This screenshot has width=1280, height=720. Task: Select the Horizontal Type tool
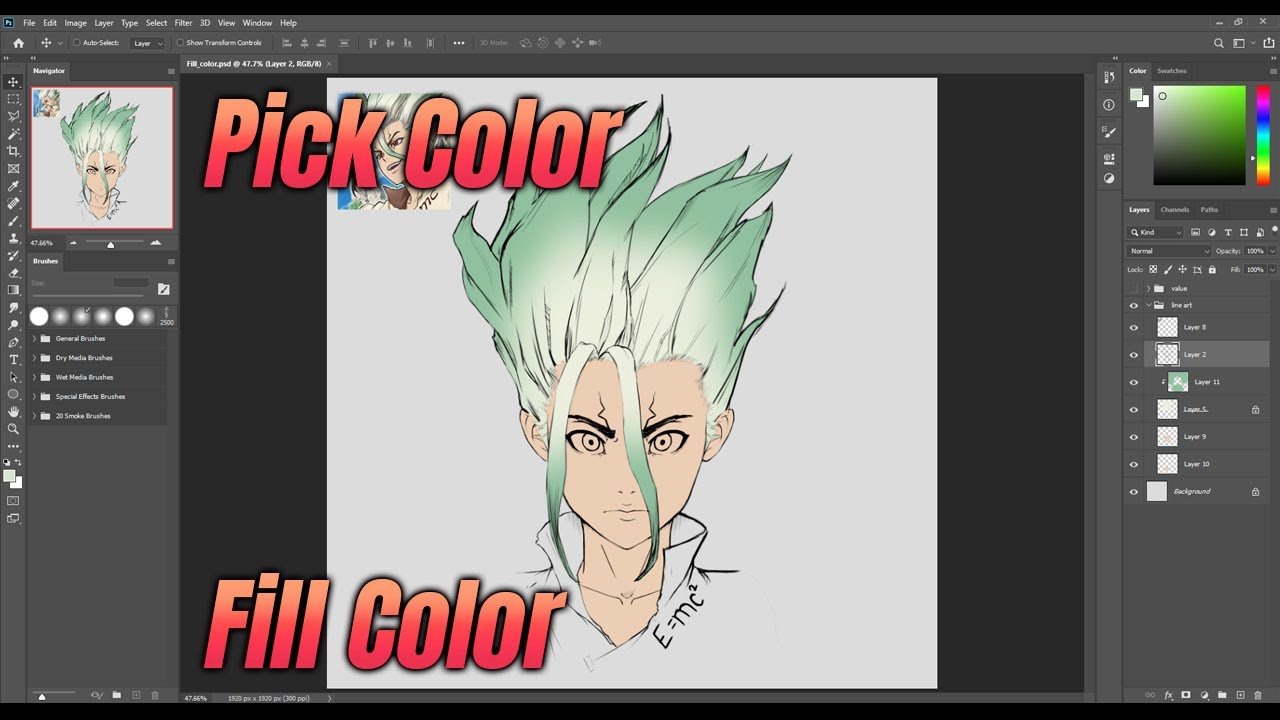pos(13,359)
